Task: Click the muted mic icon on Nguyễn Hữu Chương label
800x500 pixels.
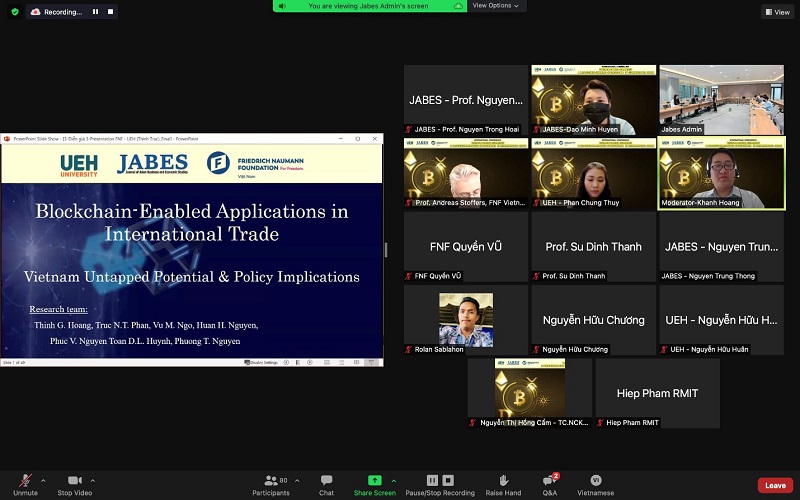Action: click(536, 349)
